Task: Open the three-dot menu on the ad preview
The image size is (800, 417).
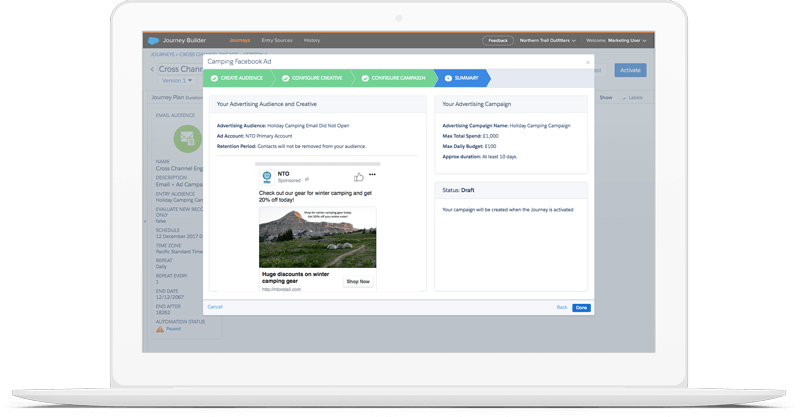Action: point(373,176)
